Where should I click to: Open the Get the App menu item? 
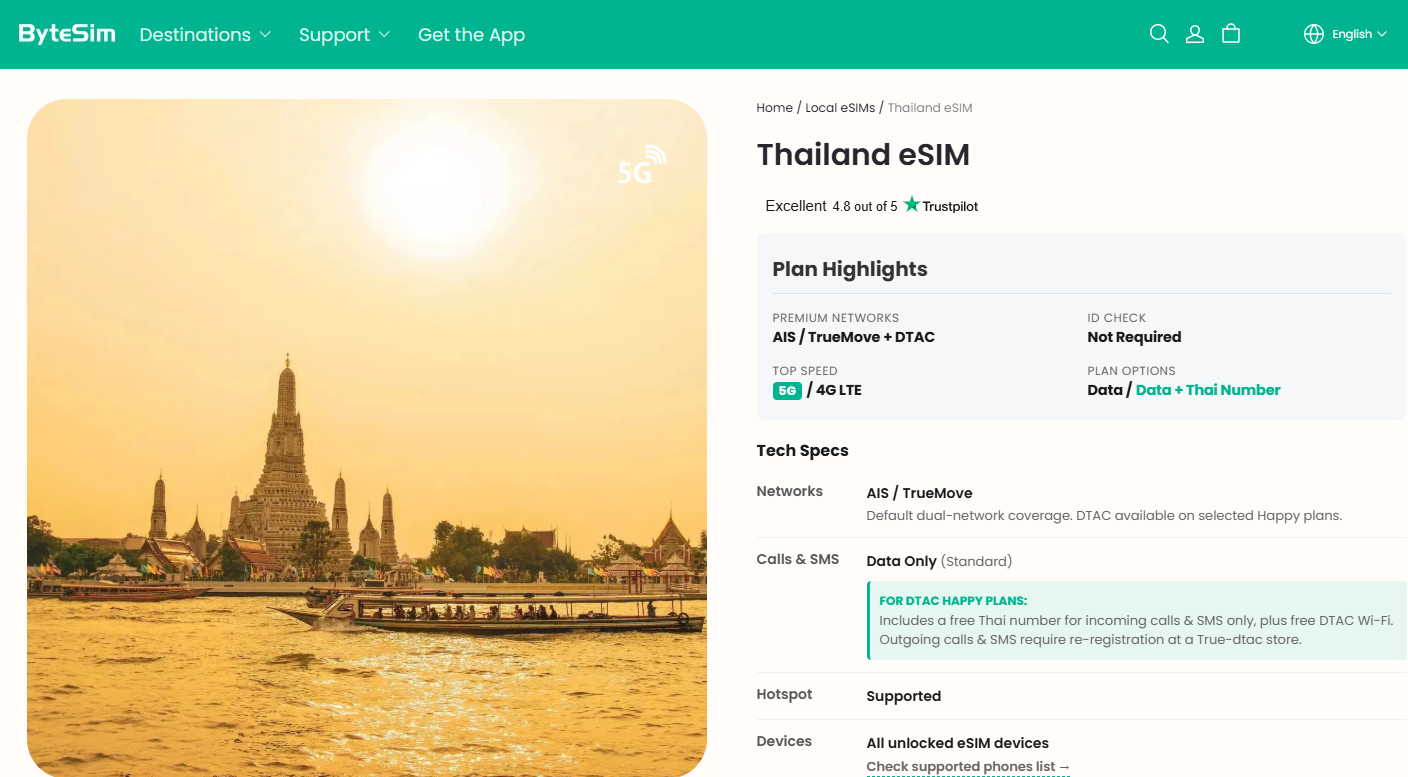pos(471,34)
